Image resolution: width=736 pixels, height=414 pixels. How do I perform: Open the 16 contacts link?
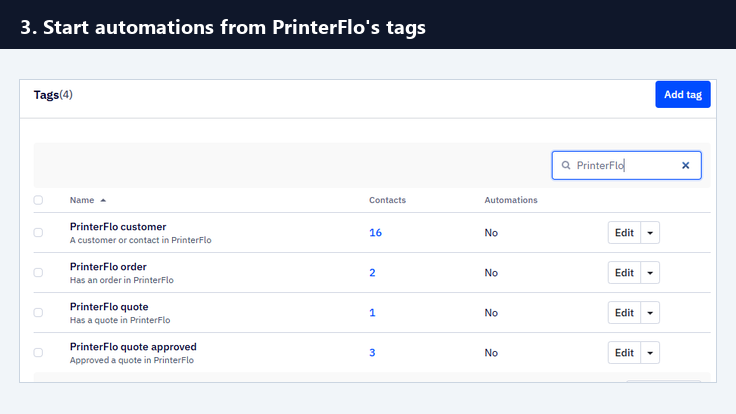(375, 233)
